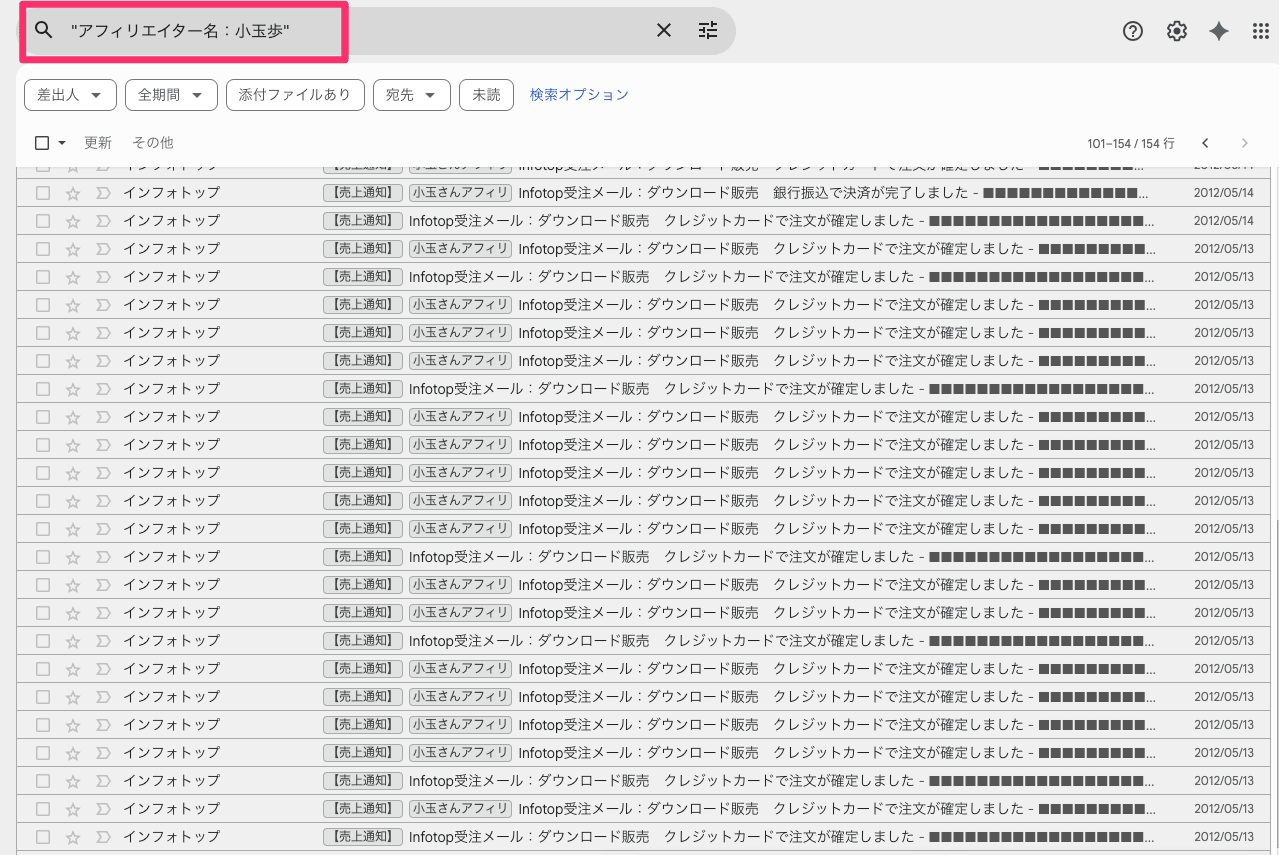Expand the 宛先 recipient dropdown
This screenshot has height=855, width=1279.
tap(411, 95)
